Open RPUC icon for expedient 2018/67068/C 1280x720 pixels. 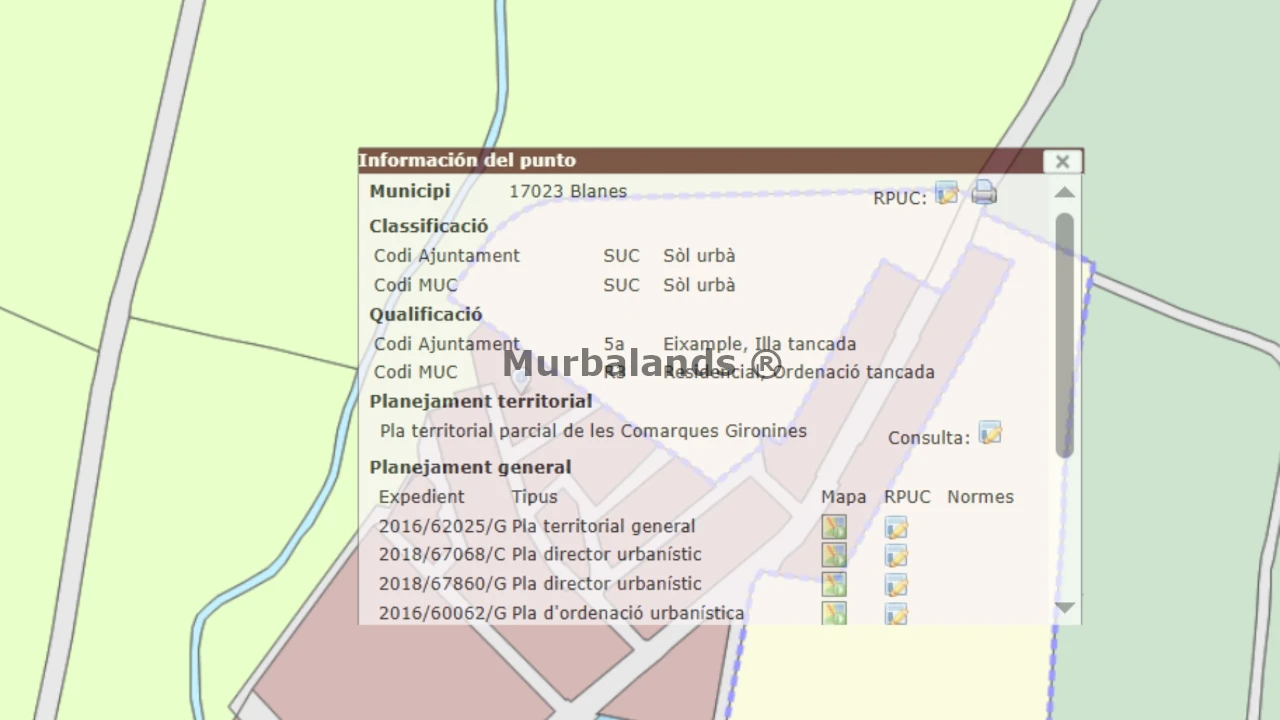pyautogui.click(x=896, y=556)
